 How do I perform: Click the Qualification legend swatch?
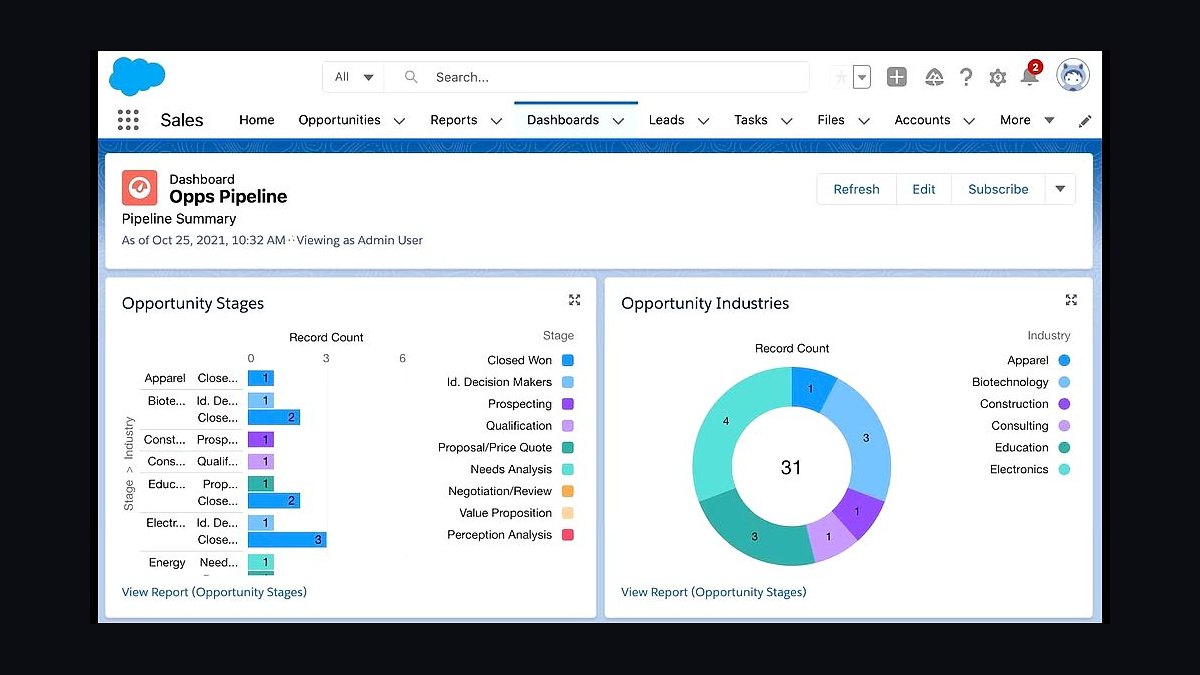pyautogui.click(x=568, y=426)
